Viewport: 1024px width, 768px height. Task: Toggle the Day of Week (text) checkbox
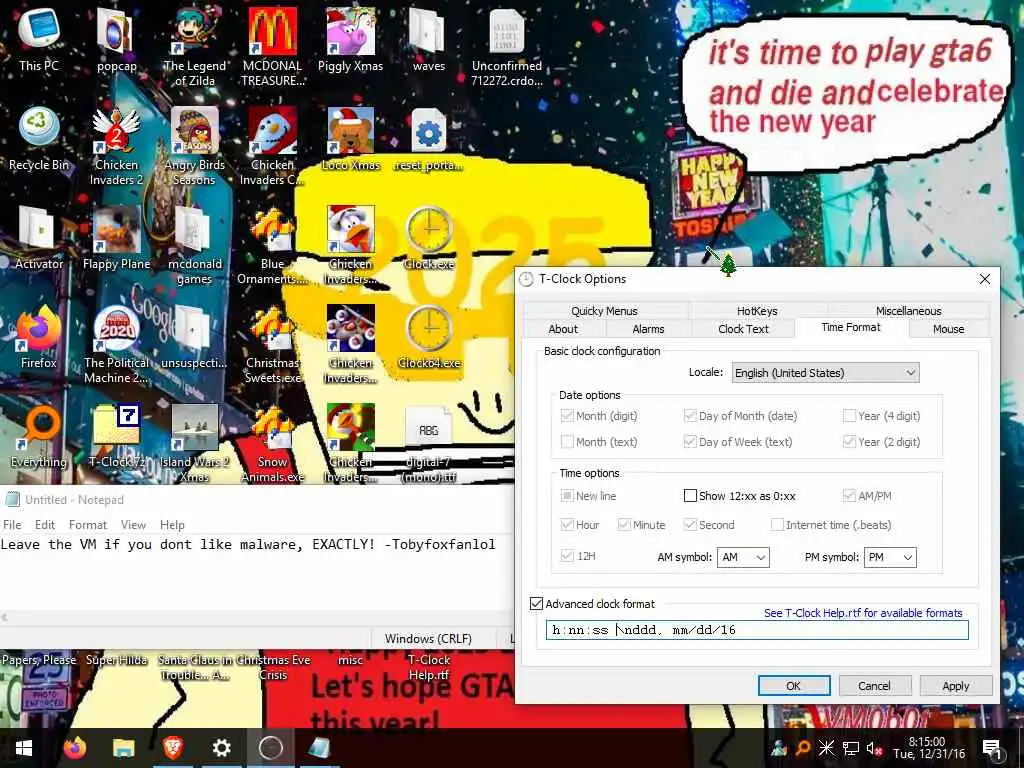tap(690, 442)
